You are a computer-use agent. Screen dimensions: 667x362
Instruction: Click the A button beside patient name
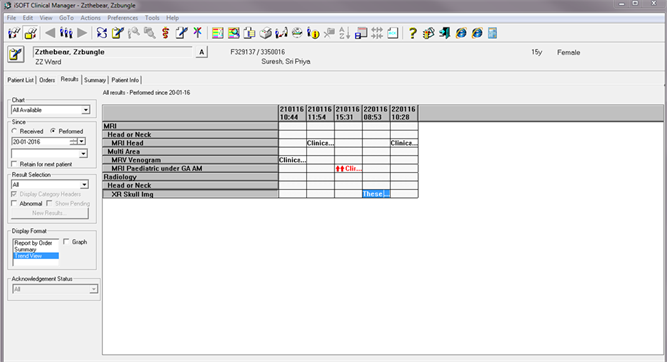(x=202, y=52)
